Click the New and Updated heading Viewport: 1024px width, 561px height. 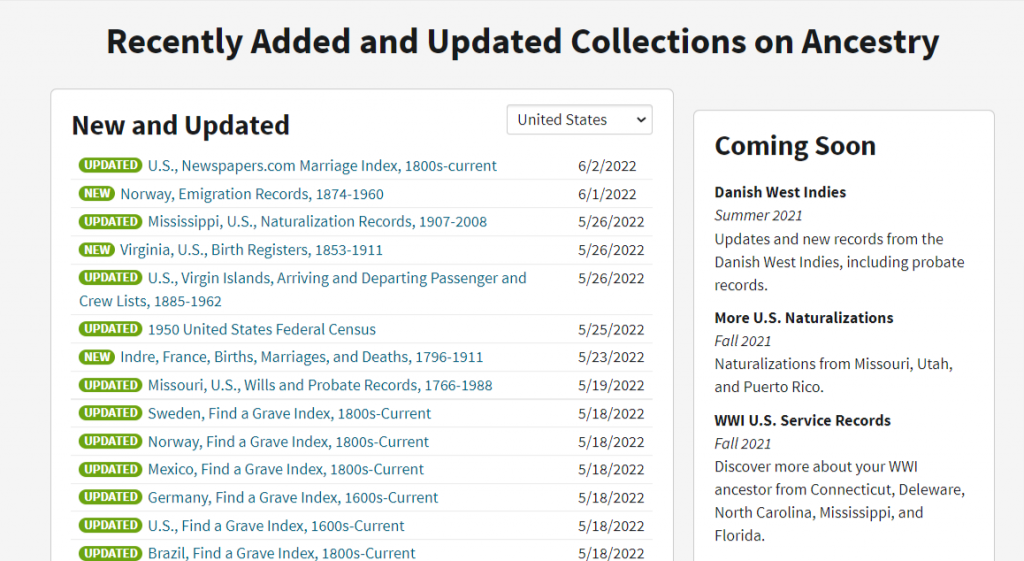coord(180,125)
